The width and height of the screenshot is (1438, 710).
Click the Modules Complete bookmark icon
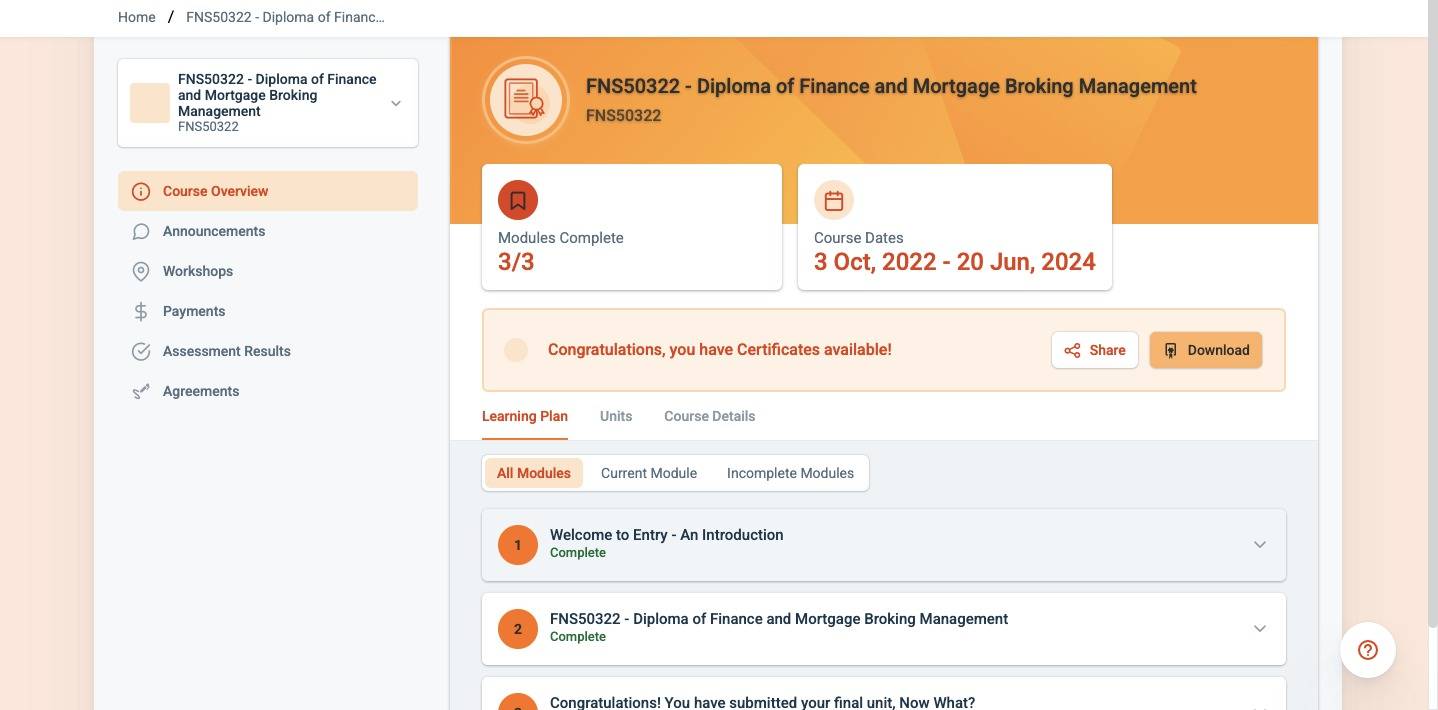coord(518,200)
